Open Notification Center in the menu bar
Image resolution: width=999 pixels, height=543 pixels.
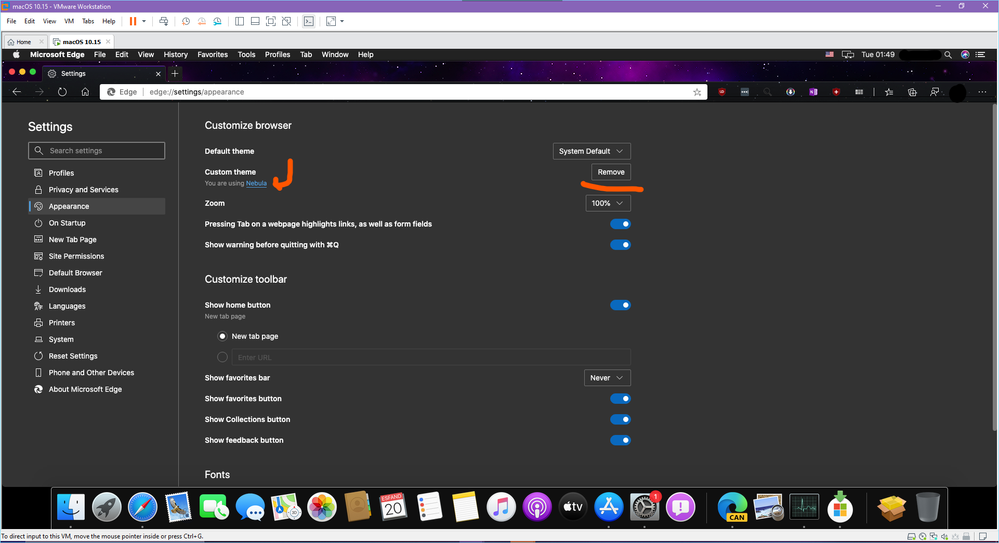click(x=981, y=55)
